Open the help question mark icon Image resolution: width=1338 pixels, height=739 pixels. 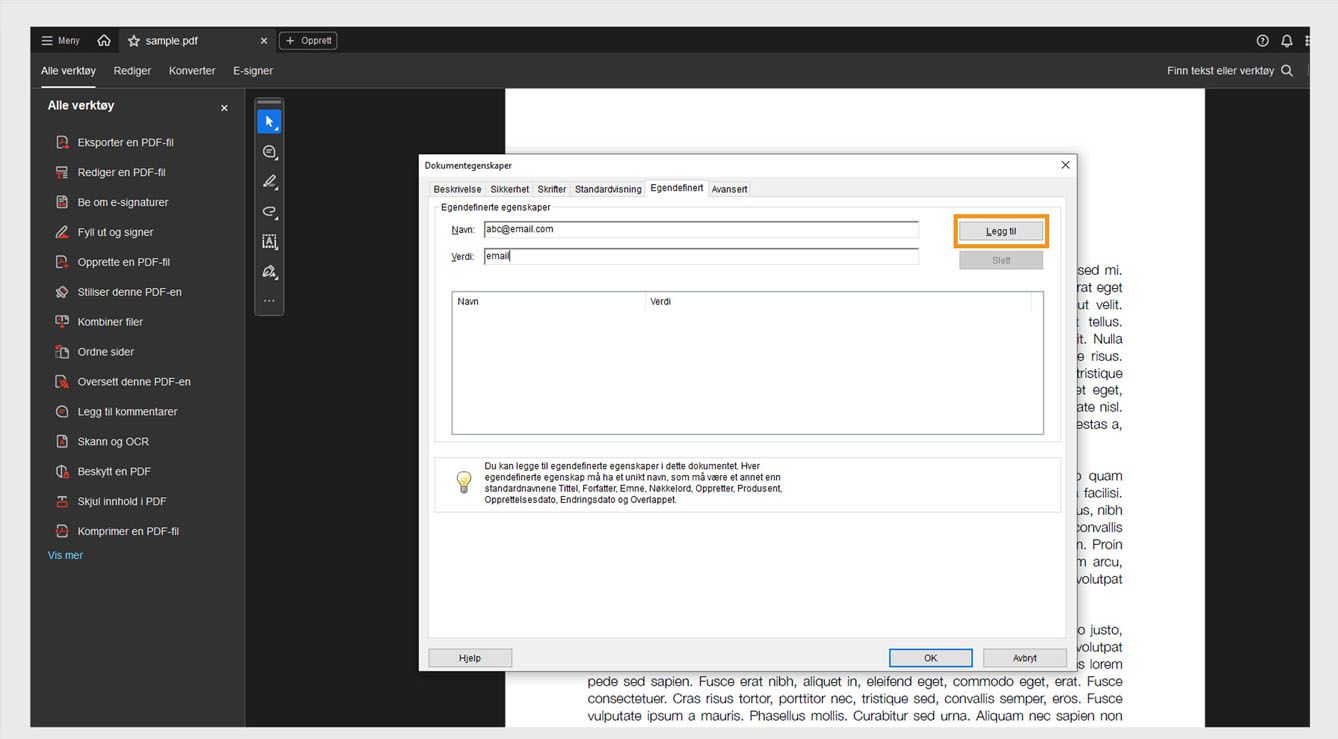(x=1262, y=41)
